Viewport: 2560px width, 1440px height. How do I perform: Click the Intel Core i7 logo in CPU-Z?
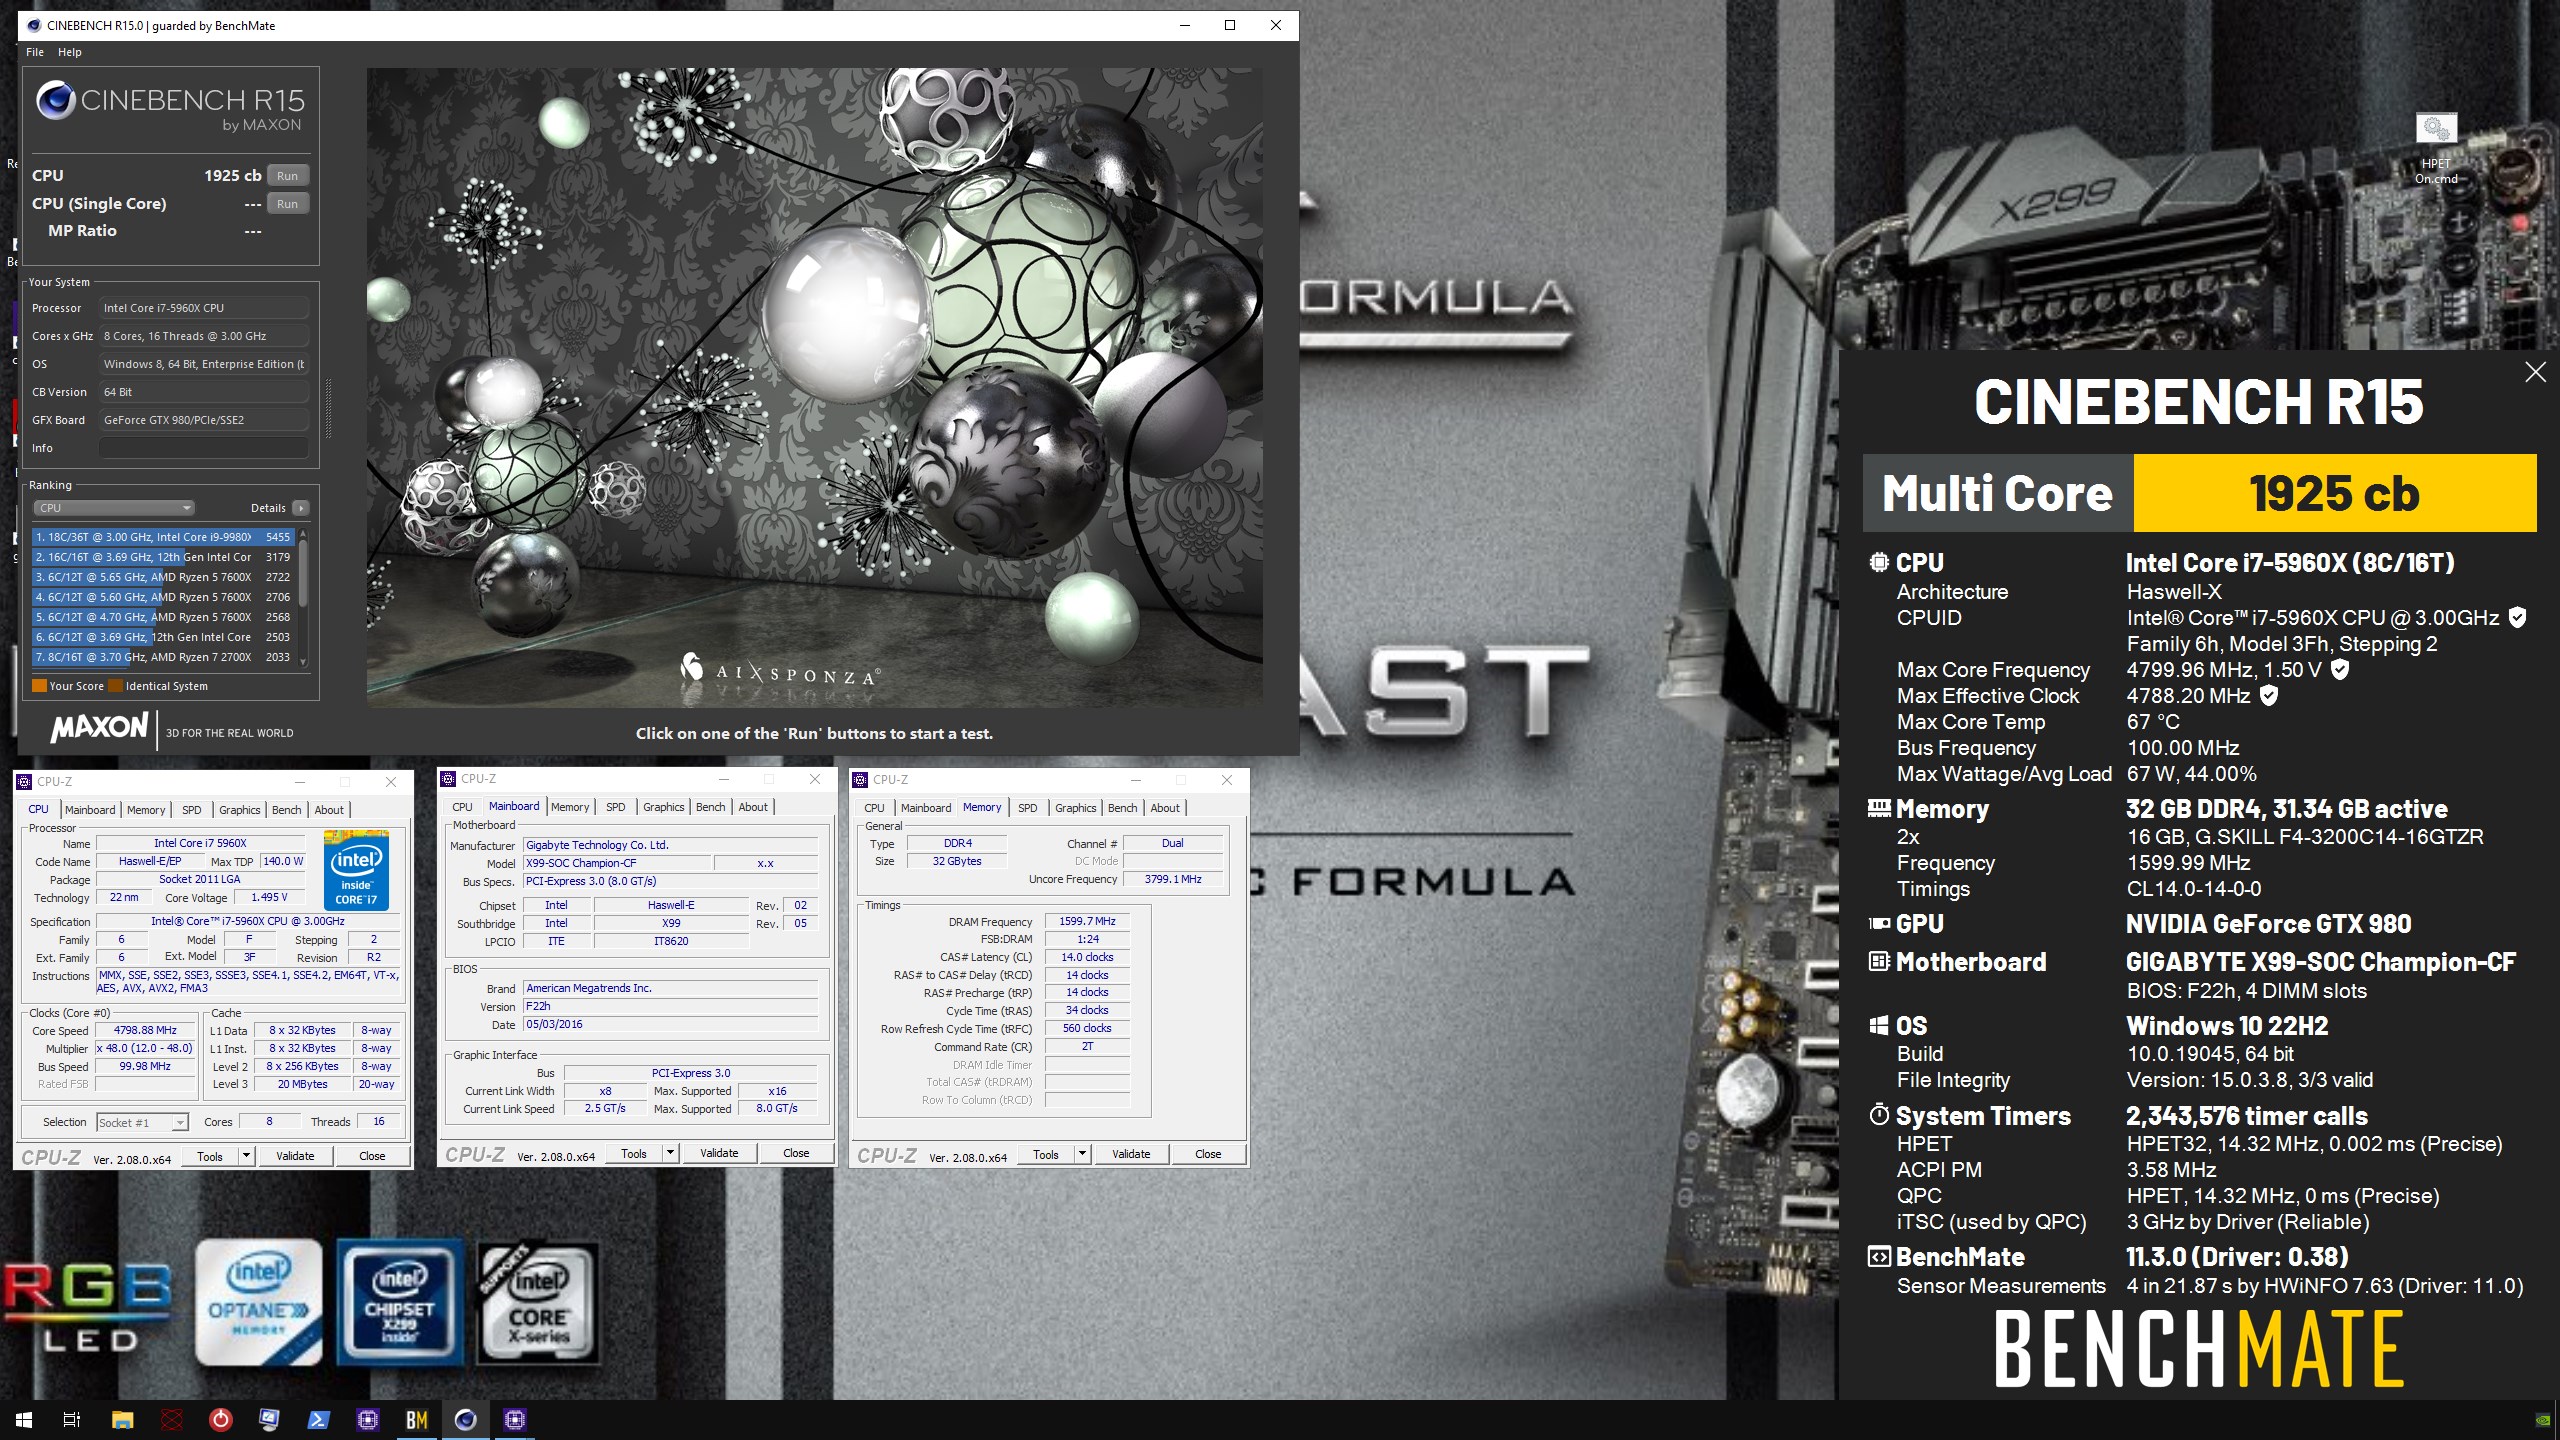(x=357, y=869)
